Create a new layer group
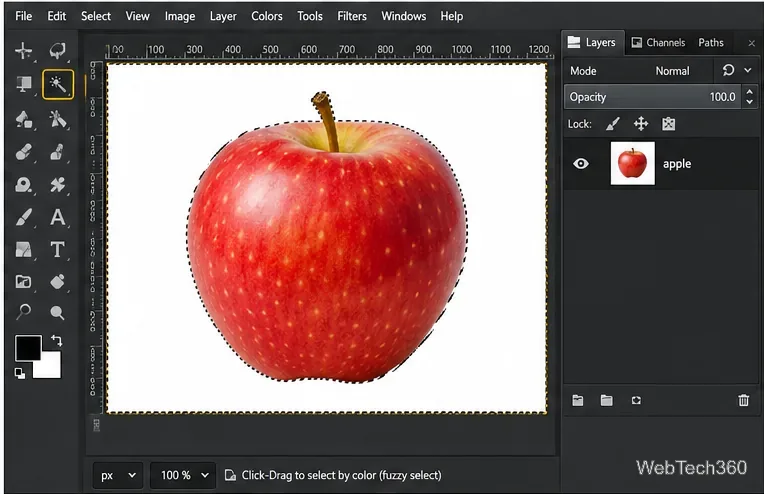 point(607,400)
